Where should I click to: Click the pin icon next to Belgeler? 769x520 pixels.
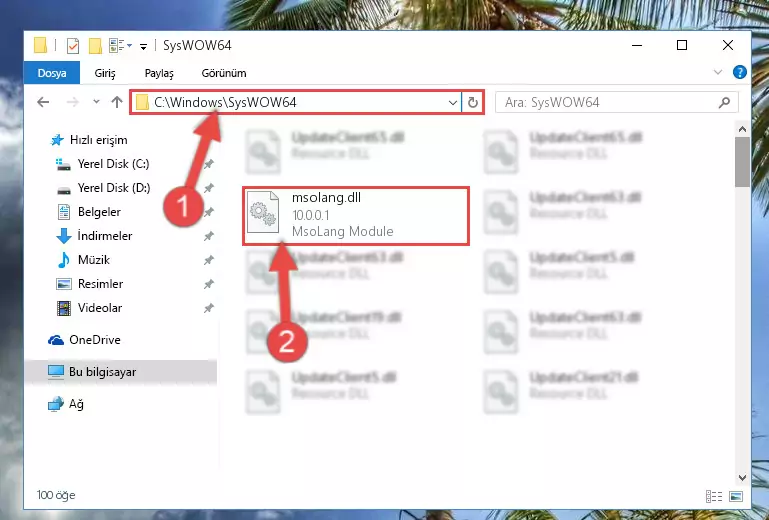tap(209, 212)
